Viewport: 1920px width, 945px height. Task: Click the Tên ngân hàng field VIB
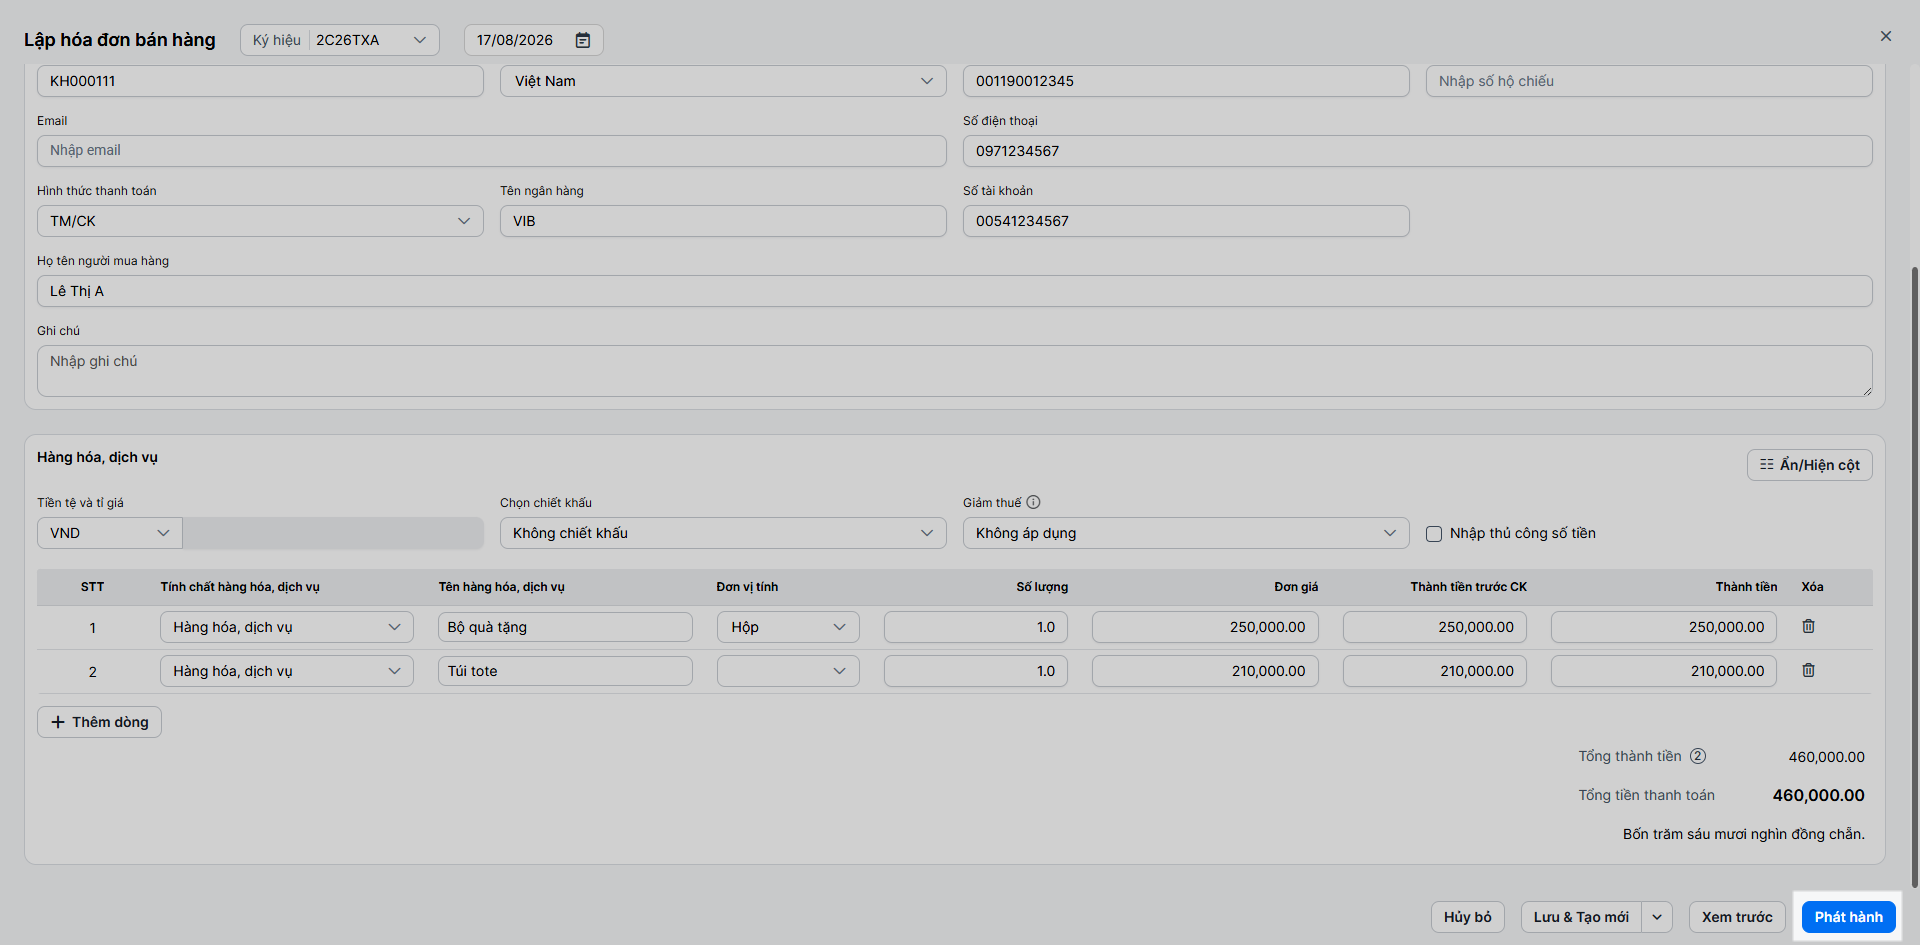coord(723,221)
